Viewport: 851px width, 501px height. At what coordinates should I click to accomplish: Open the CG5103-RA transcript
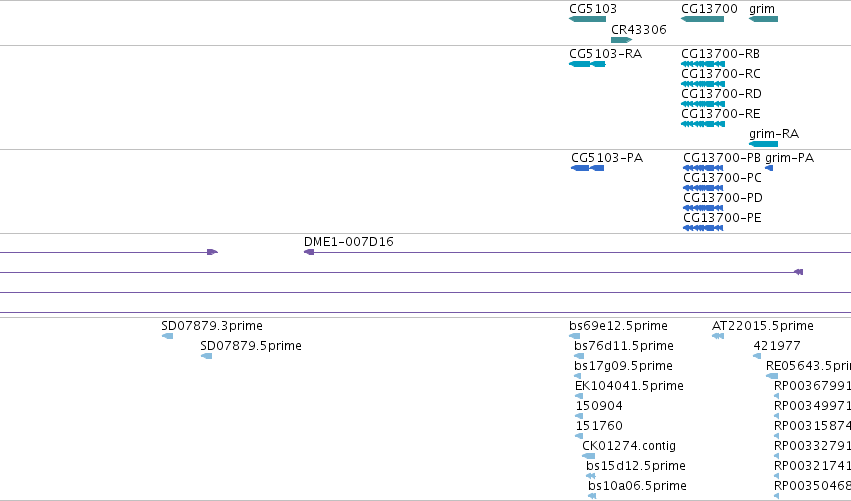605,54
